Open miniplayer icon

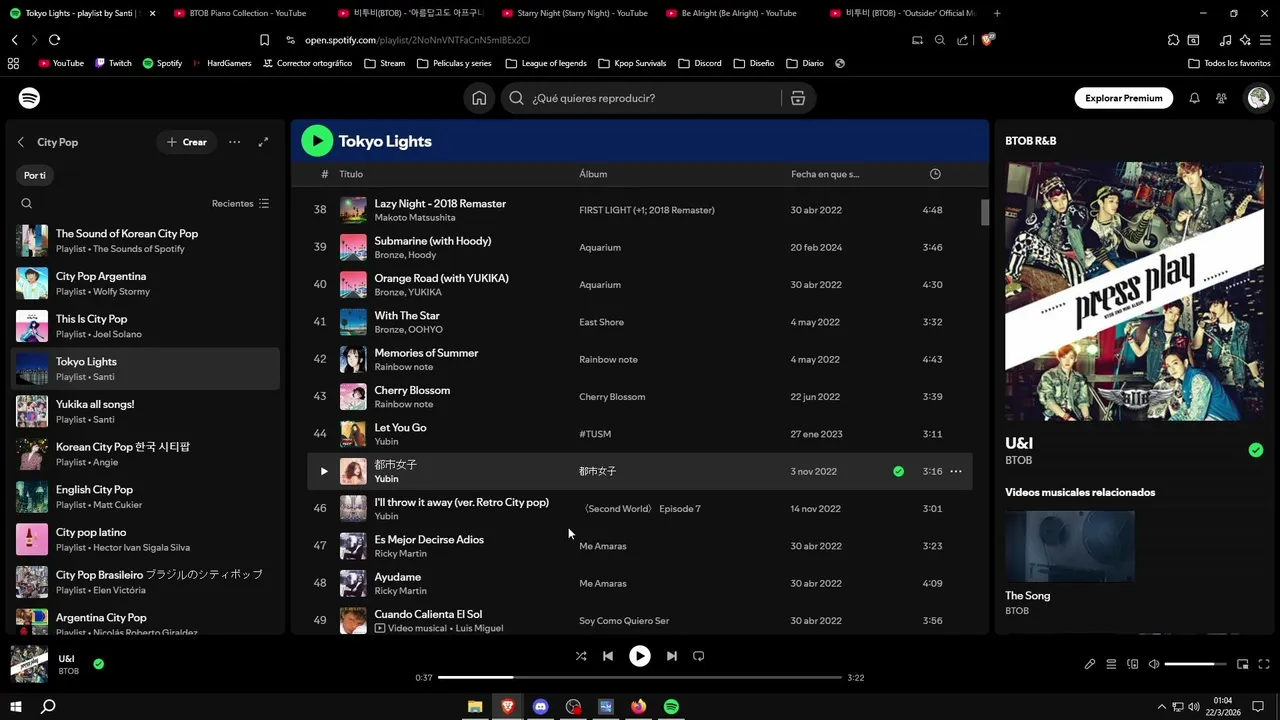[1243, 664]
